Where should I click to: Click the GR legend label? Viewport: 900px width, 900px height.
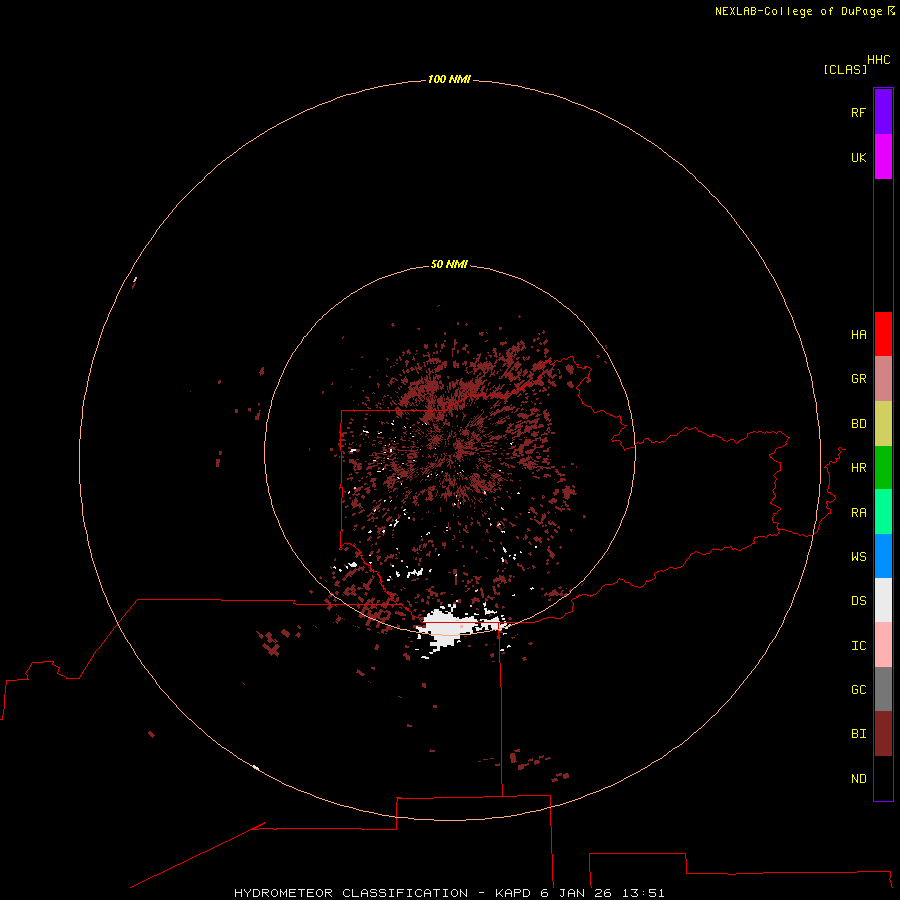point(859,379)
